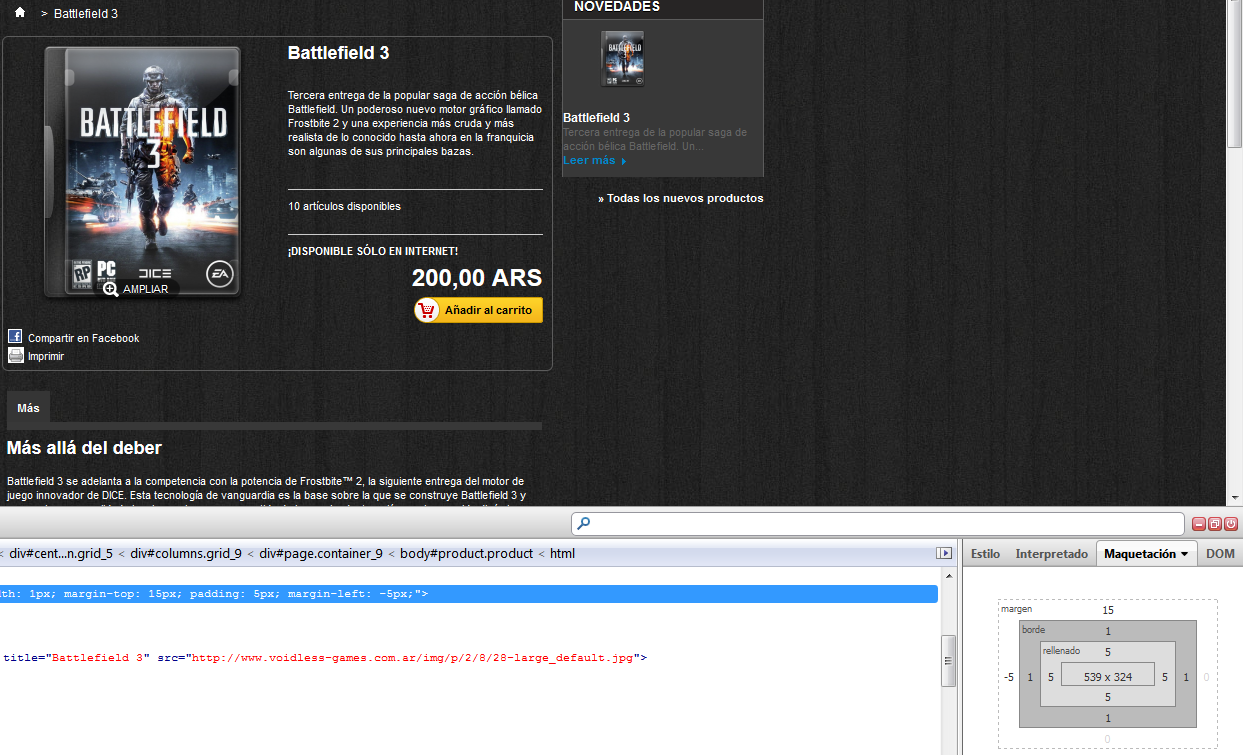Click the rellenado label in layout
This screenshot has height=755, width=1243.
click(x=1061, y=650)
